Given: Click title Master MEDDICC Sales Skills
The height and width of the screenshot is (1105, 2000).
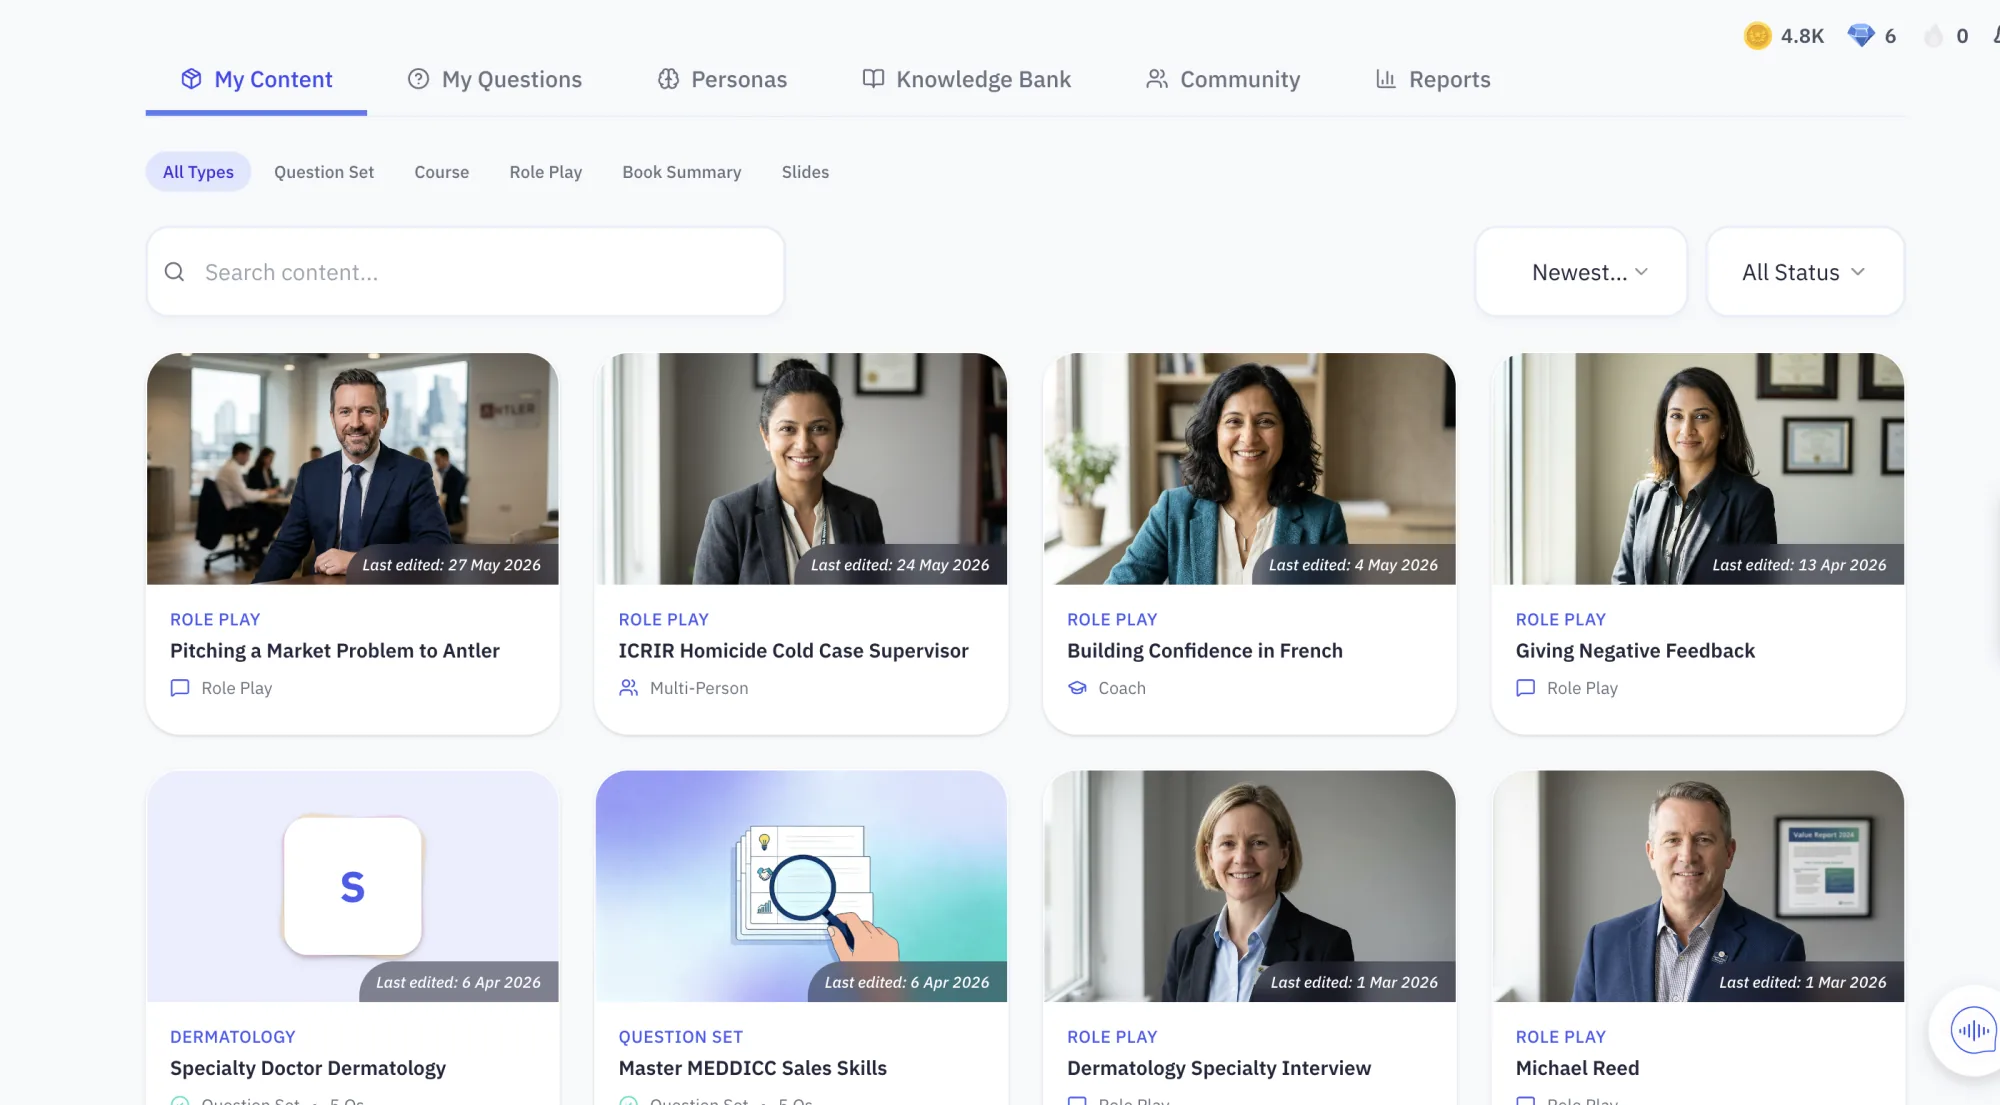Looking at the screenshot, I should point(752,1068).
